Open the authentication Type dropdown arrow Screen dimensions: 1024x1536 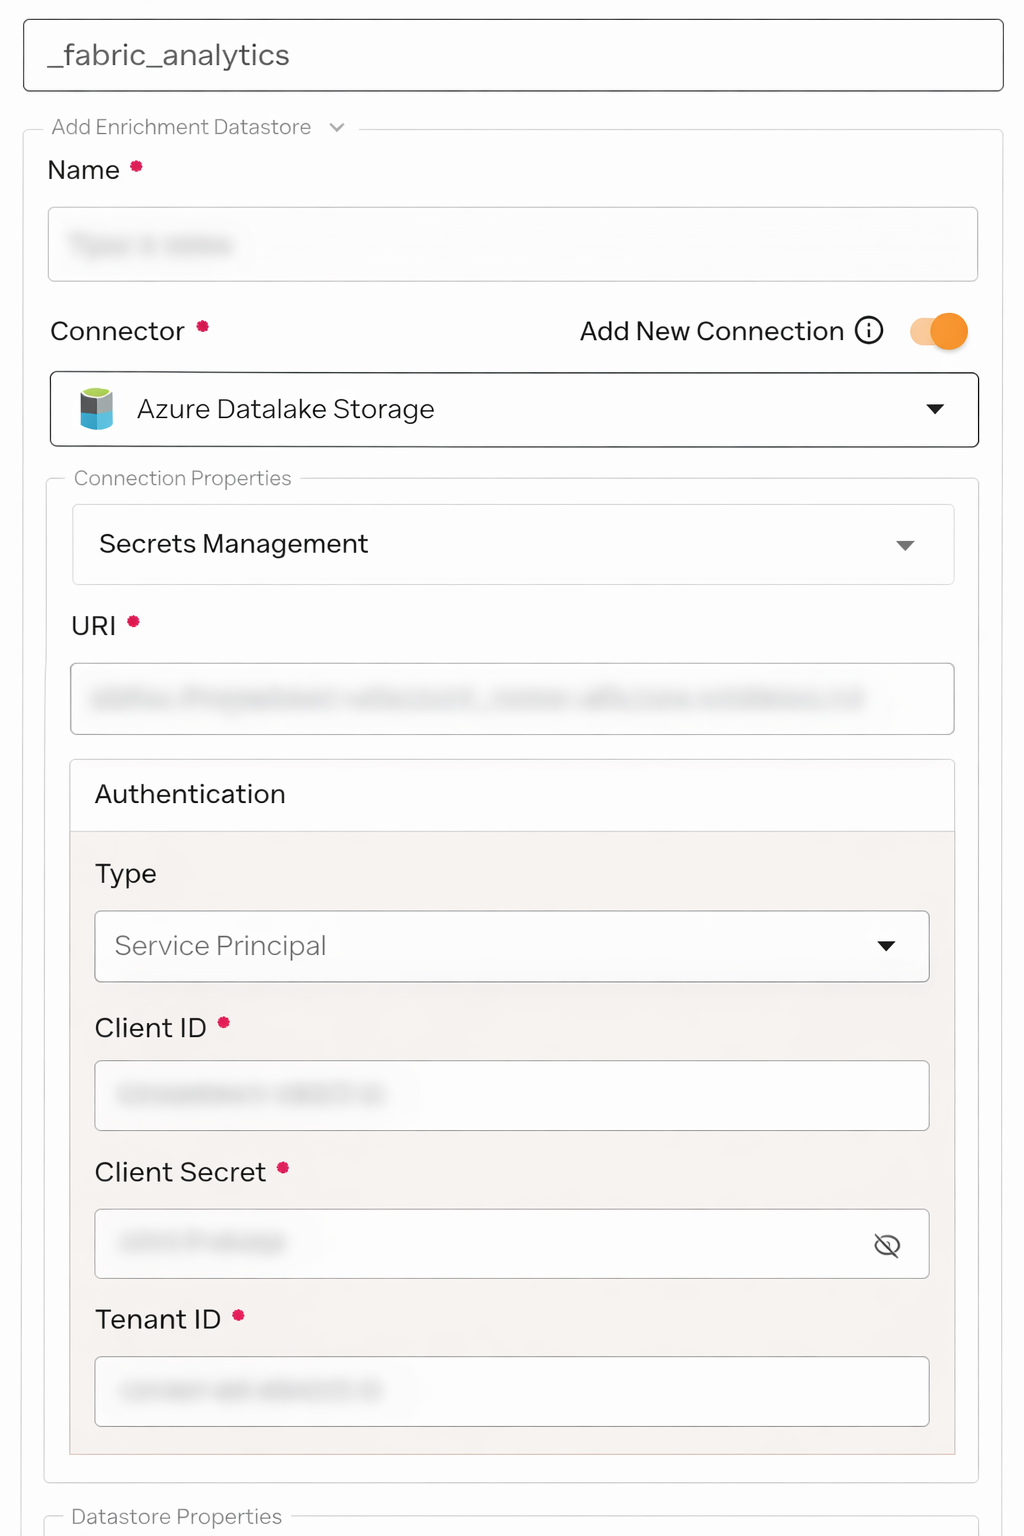click(x=886, y=946)
